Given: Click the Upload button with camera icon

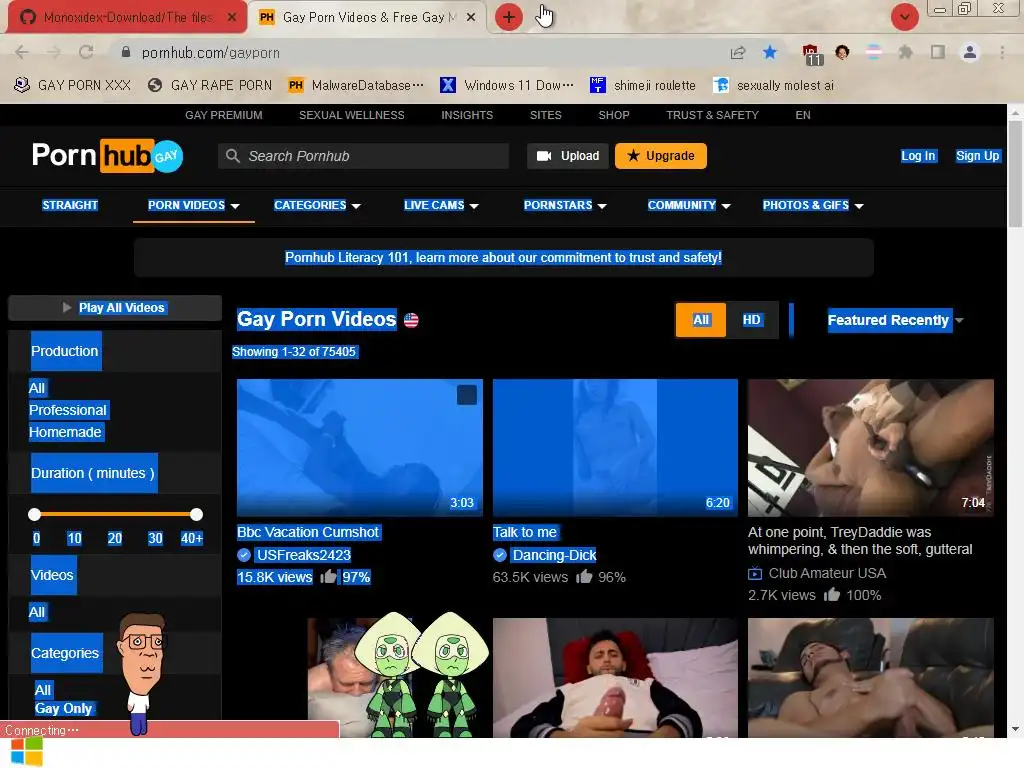Looking at the screenshot, I should pyautogui.click(x=568, y=156).
